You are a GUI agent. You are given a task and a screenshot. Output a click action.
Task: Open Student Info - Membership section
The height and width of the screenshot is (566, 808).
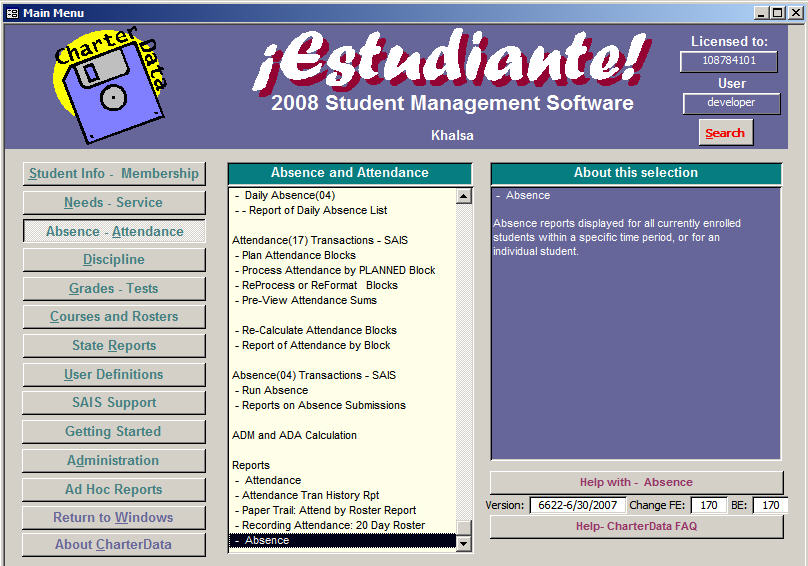tap(114, 174)
